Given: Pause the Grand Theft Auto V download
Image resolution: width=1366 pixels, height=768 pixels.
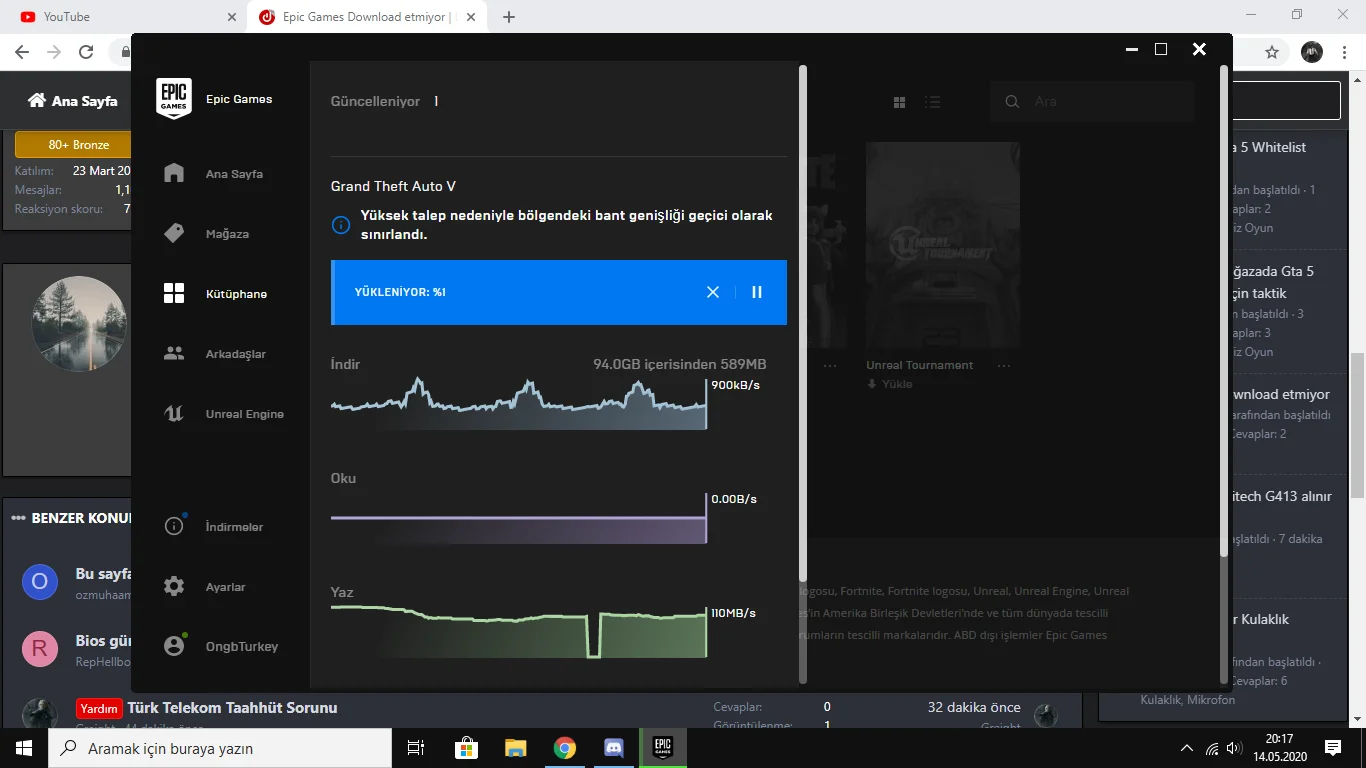Looking at the screenshot, I should pyautogui.click(x=757, y=292).
